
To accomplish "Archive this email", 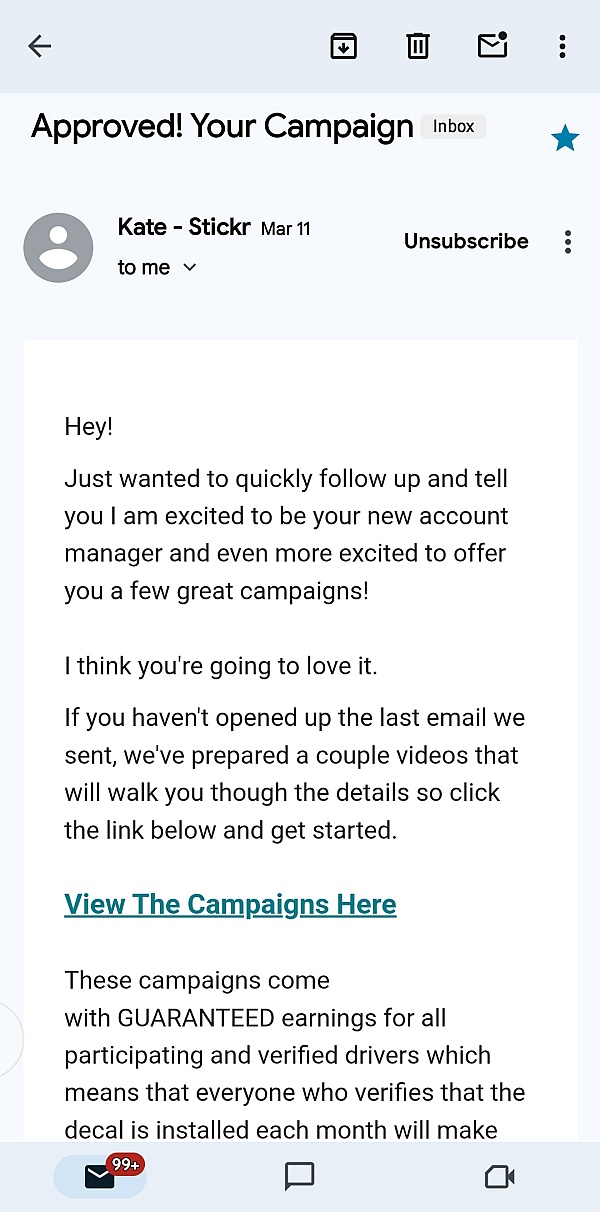I will (344, 46).
